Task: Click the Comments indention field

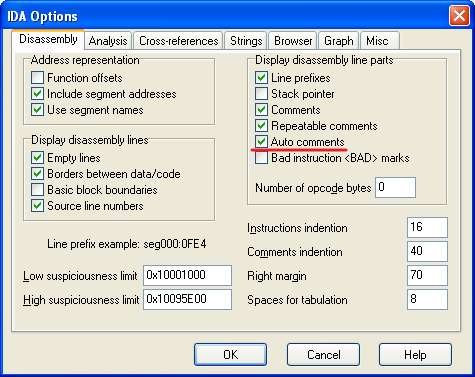Action: point(427,251)
